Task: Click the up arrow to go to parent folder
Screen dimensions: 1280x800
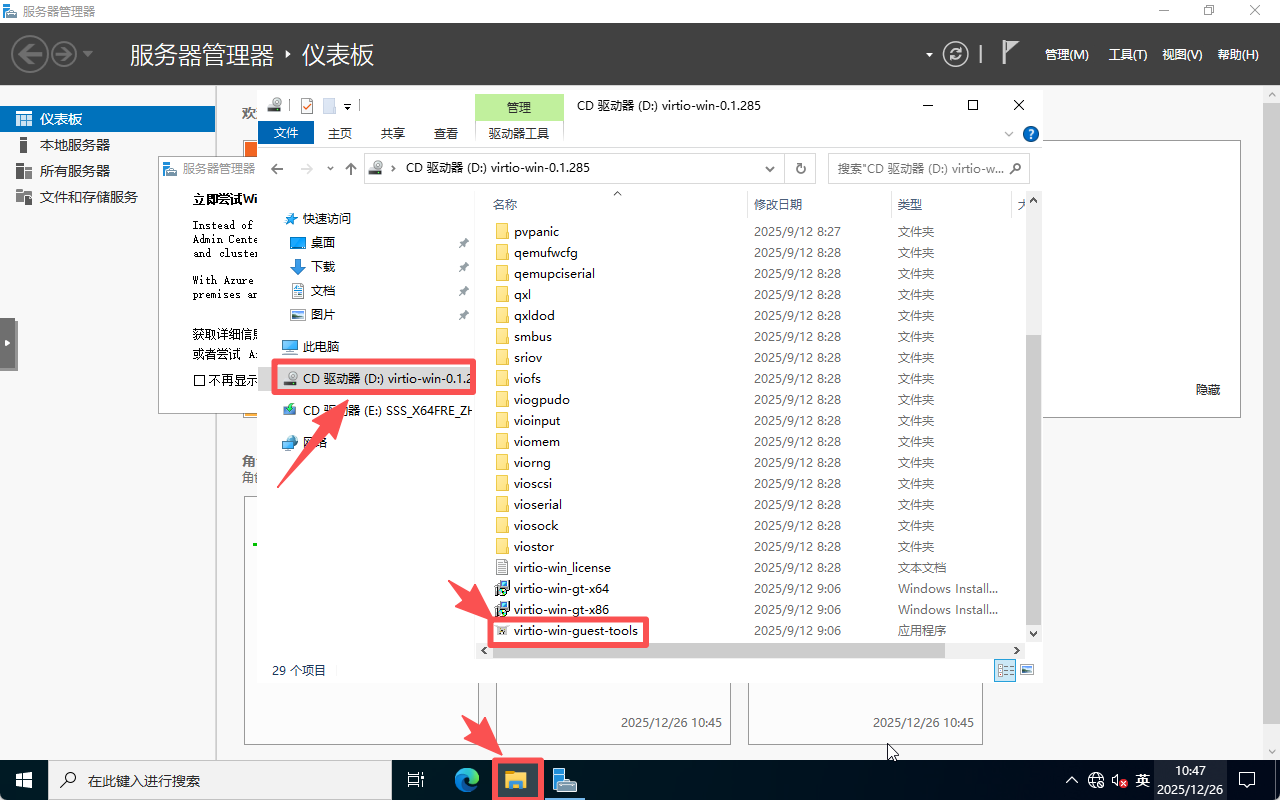Action: [x=349, y=168]
